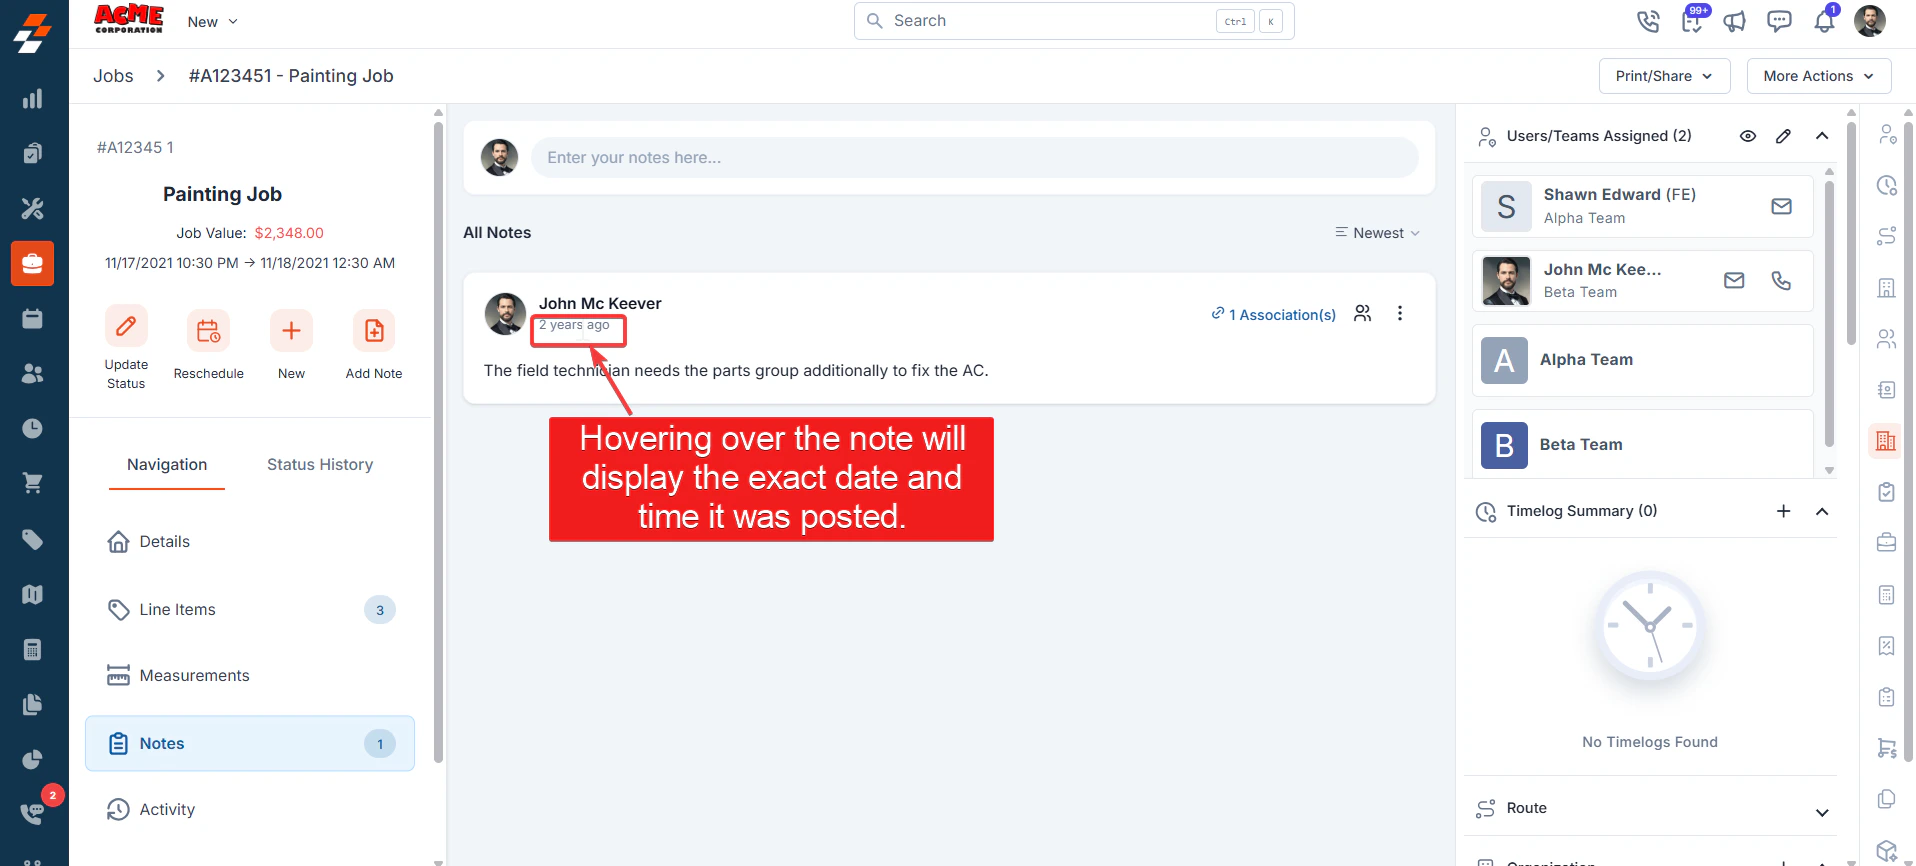Open the calendar icon in left sidebar
The height and width of the screenshot is (866, 1916).
click(x=32, y=318)
